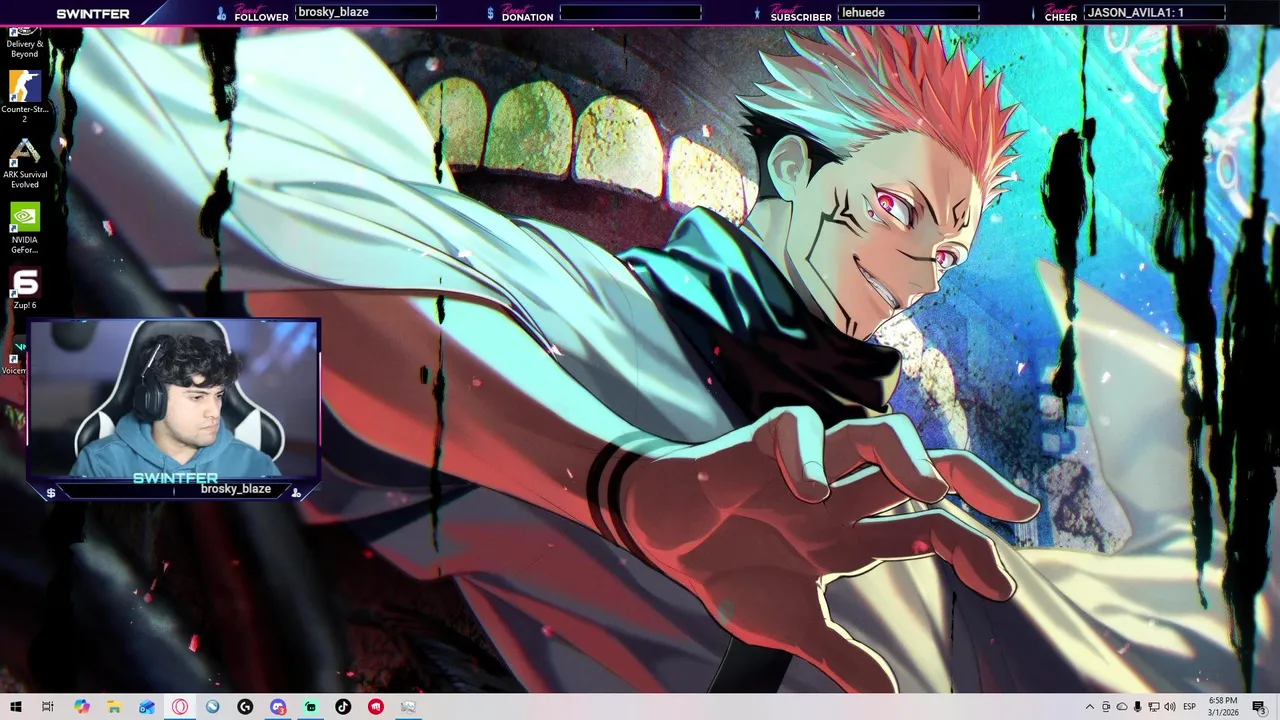
Task: Open Logitech G HUB from the taskbar
Action: tap(245, 707)
